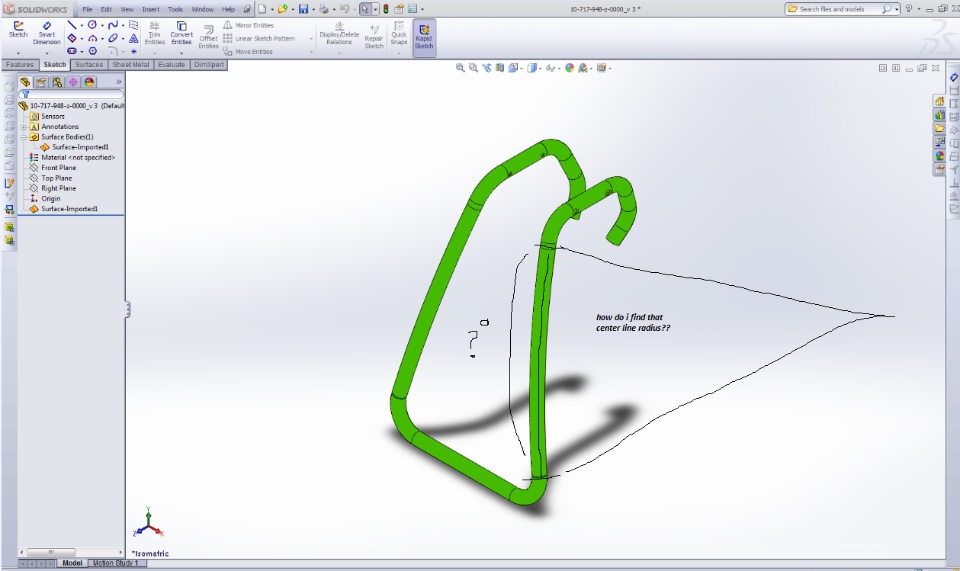Select the Arc sketch tool
The height and width of the screenshot is (571, 960).
[92, 38]
